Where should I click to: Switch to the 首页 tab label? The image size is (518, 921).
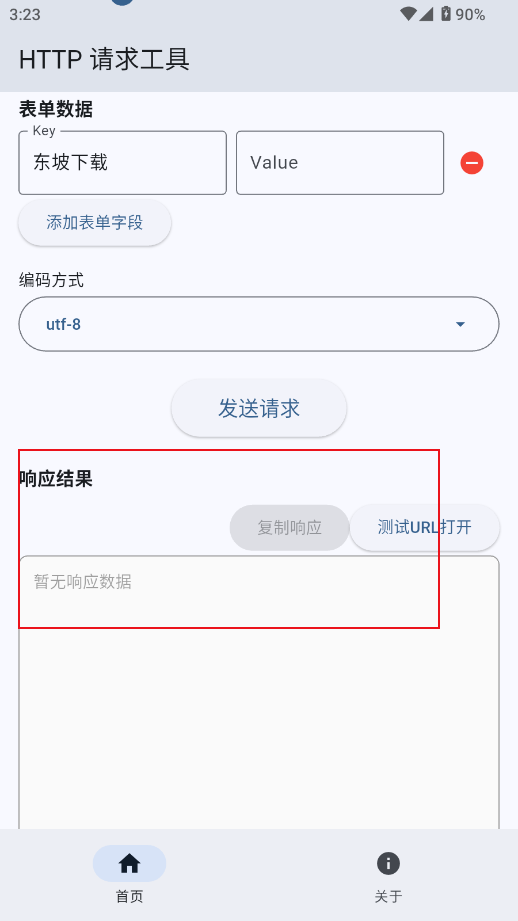(129, 896)
